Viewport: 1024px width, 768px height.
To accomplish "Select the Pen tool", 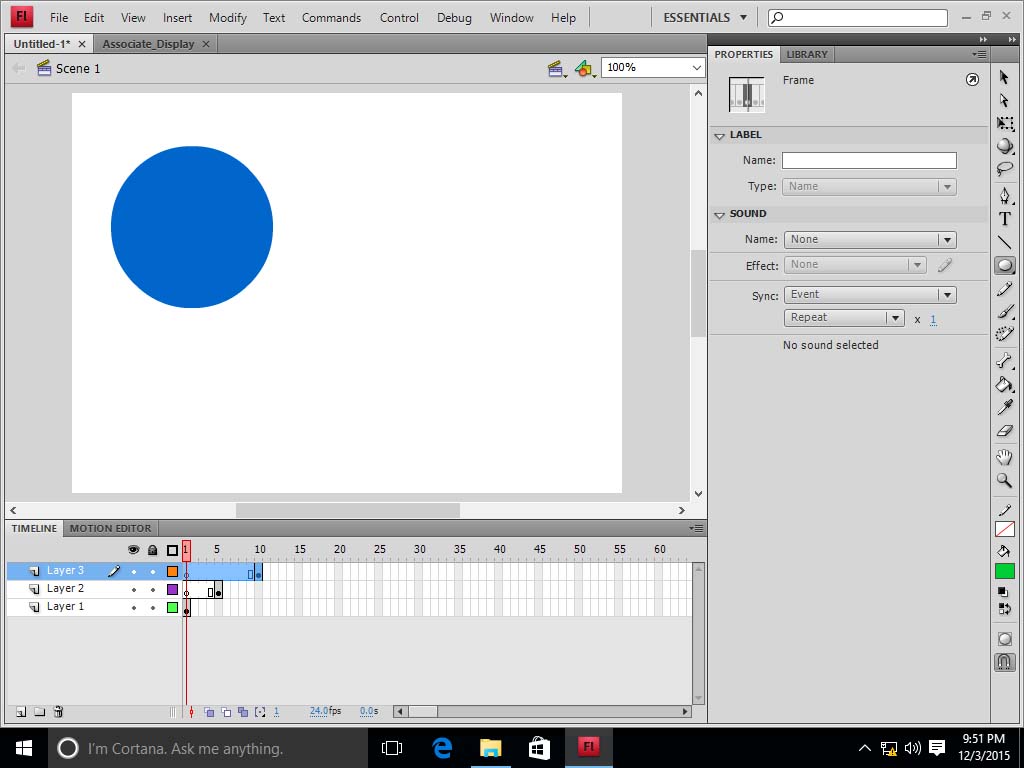I will (1004, 195).
